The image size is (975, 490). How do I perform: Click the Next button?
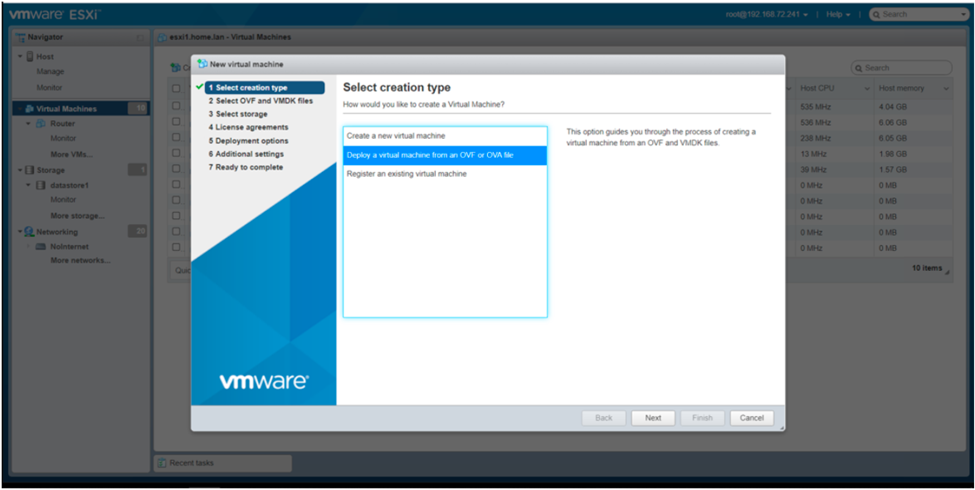pos(653,418)
